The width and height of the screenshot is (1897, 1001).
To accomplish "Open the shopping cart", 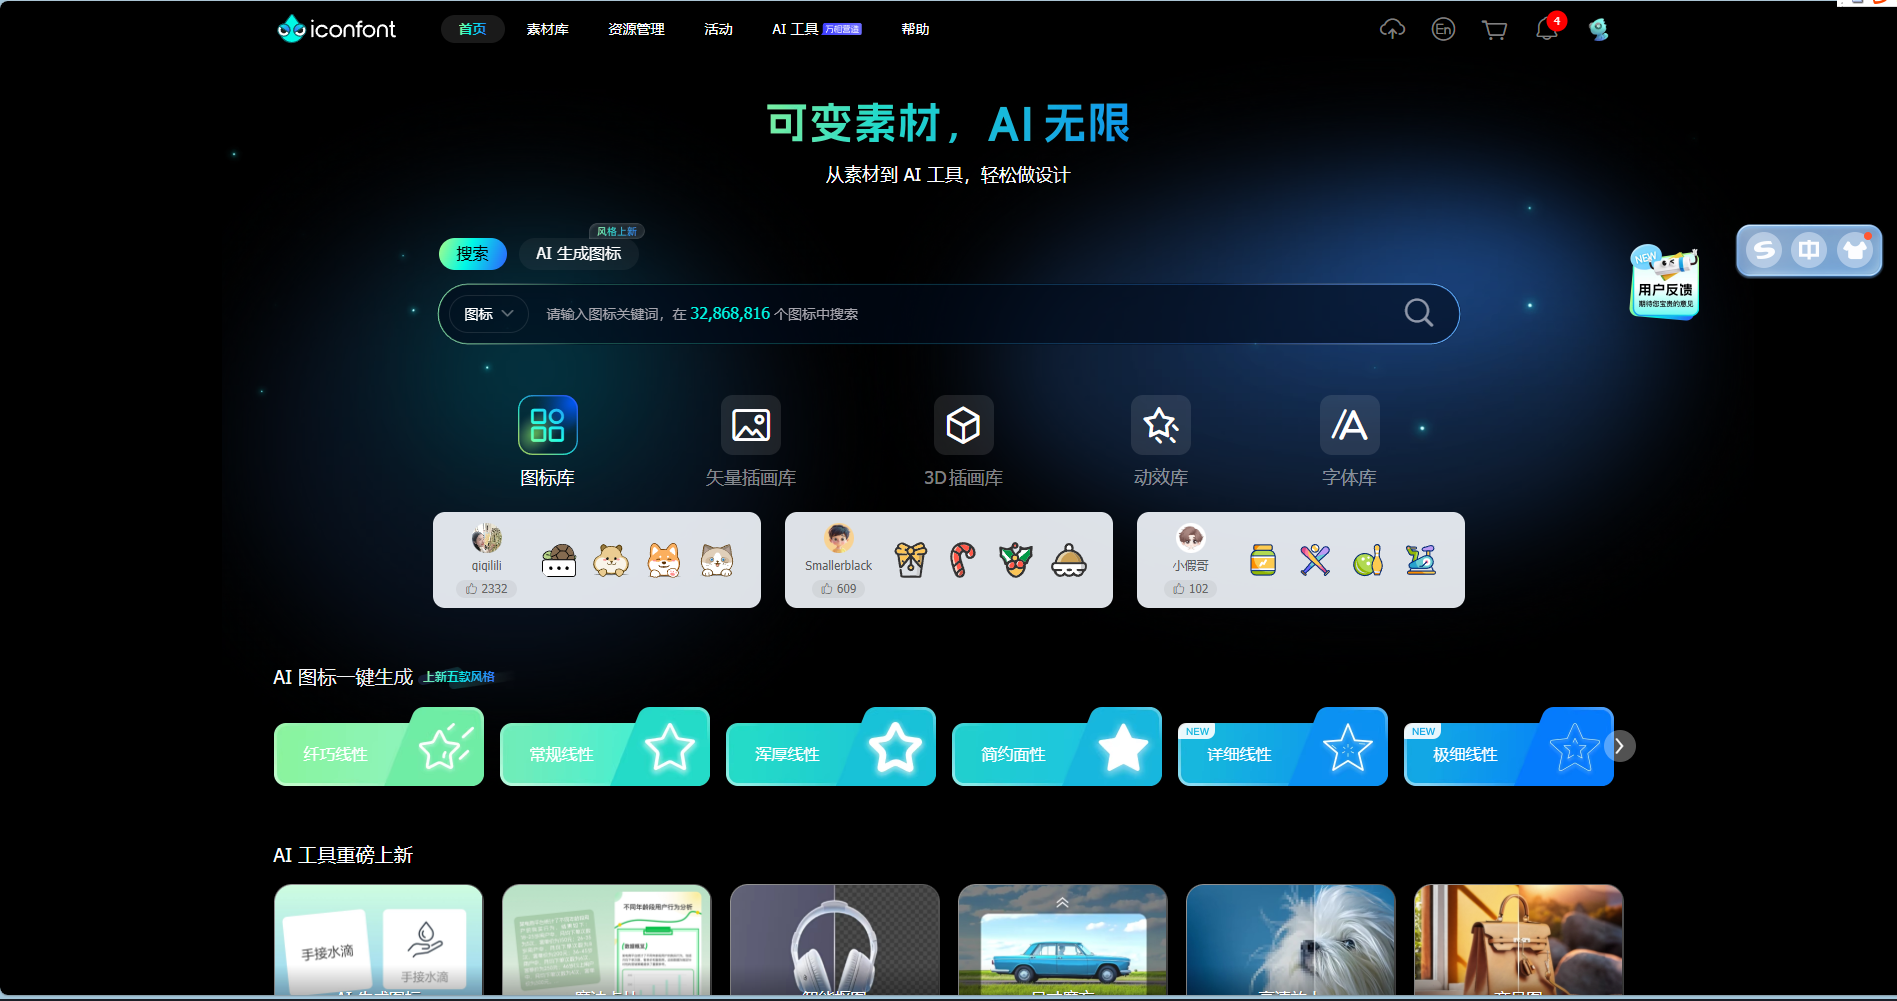I will [x=1494, y=29].
